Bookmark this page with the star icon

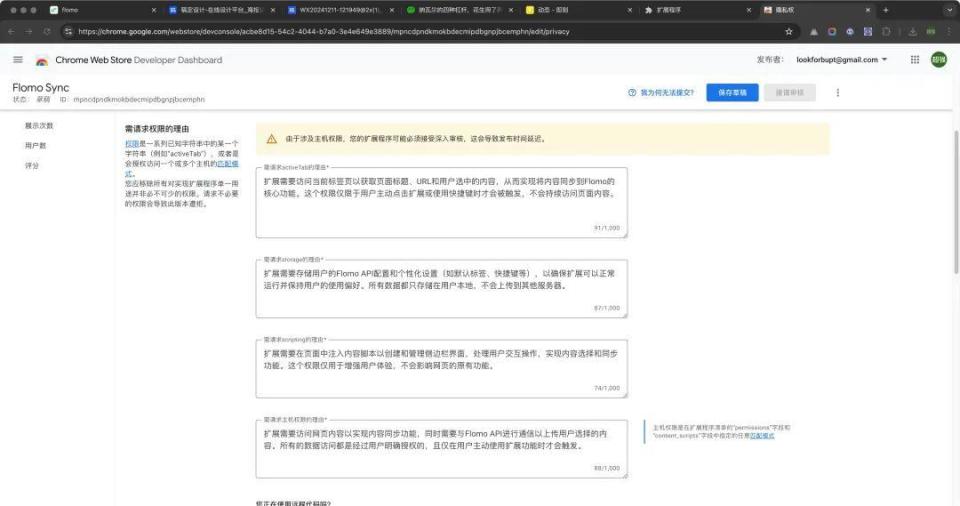tap(789, 31)
